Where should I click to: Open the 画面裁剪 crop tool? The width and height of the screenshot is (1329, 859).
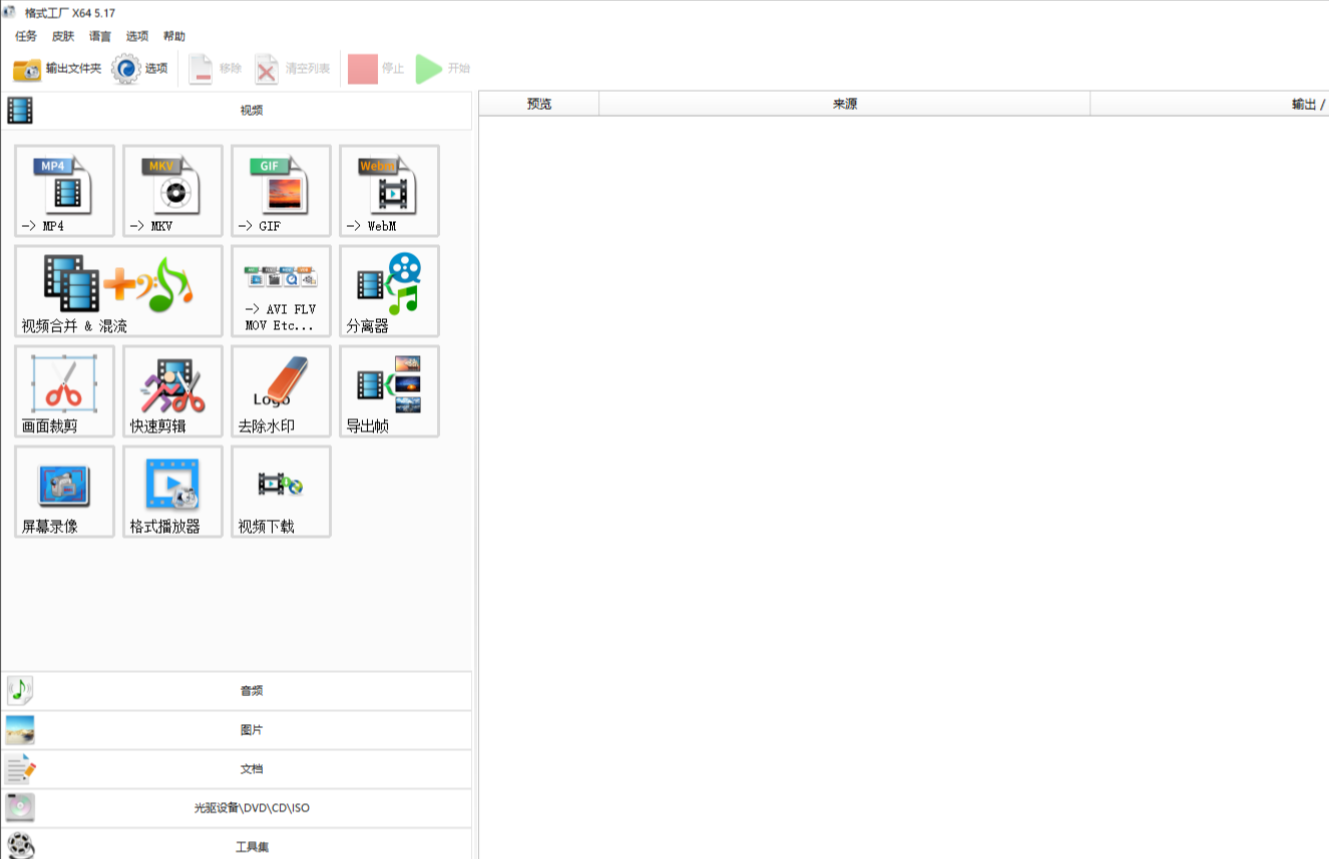pos(65,391)
